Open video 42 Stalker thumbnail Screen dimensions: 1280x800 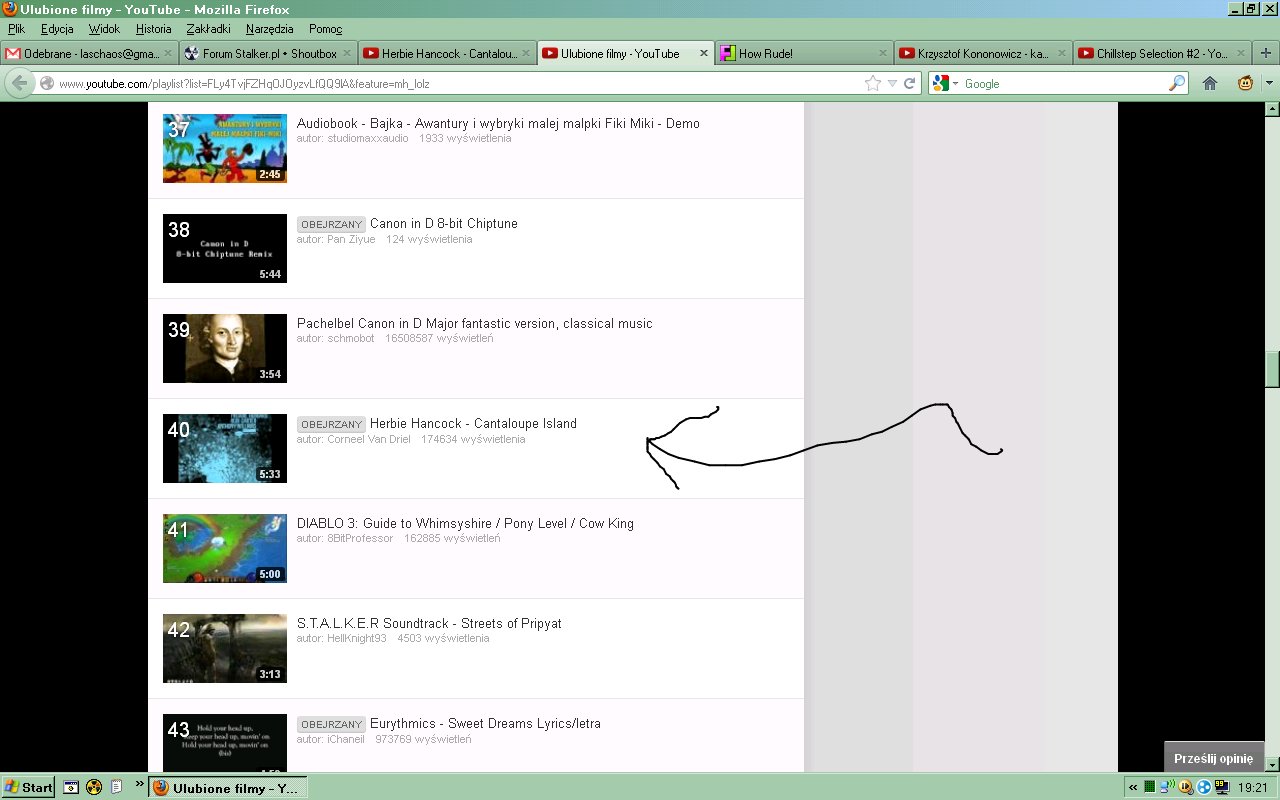(225, 648)
